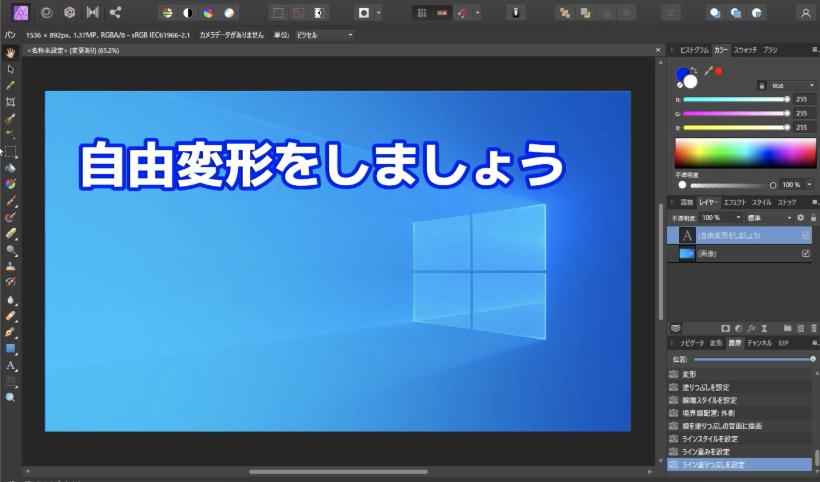
Task: Select the Blur water-drop tool
Action: (x=10, y=300)
